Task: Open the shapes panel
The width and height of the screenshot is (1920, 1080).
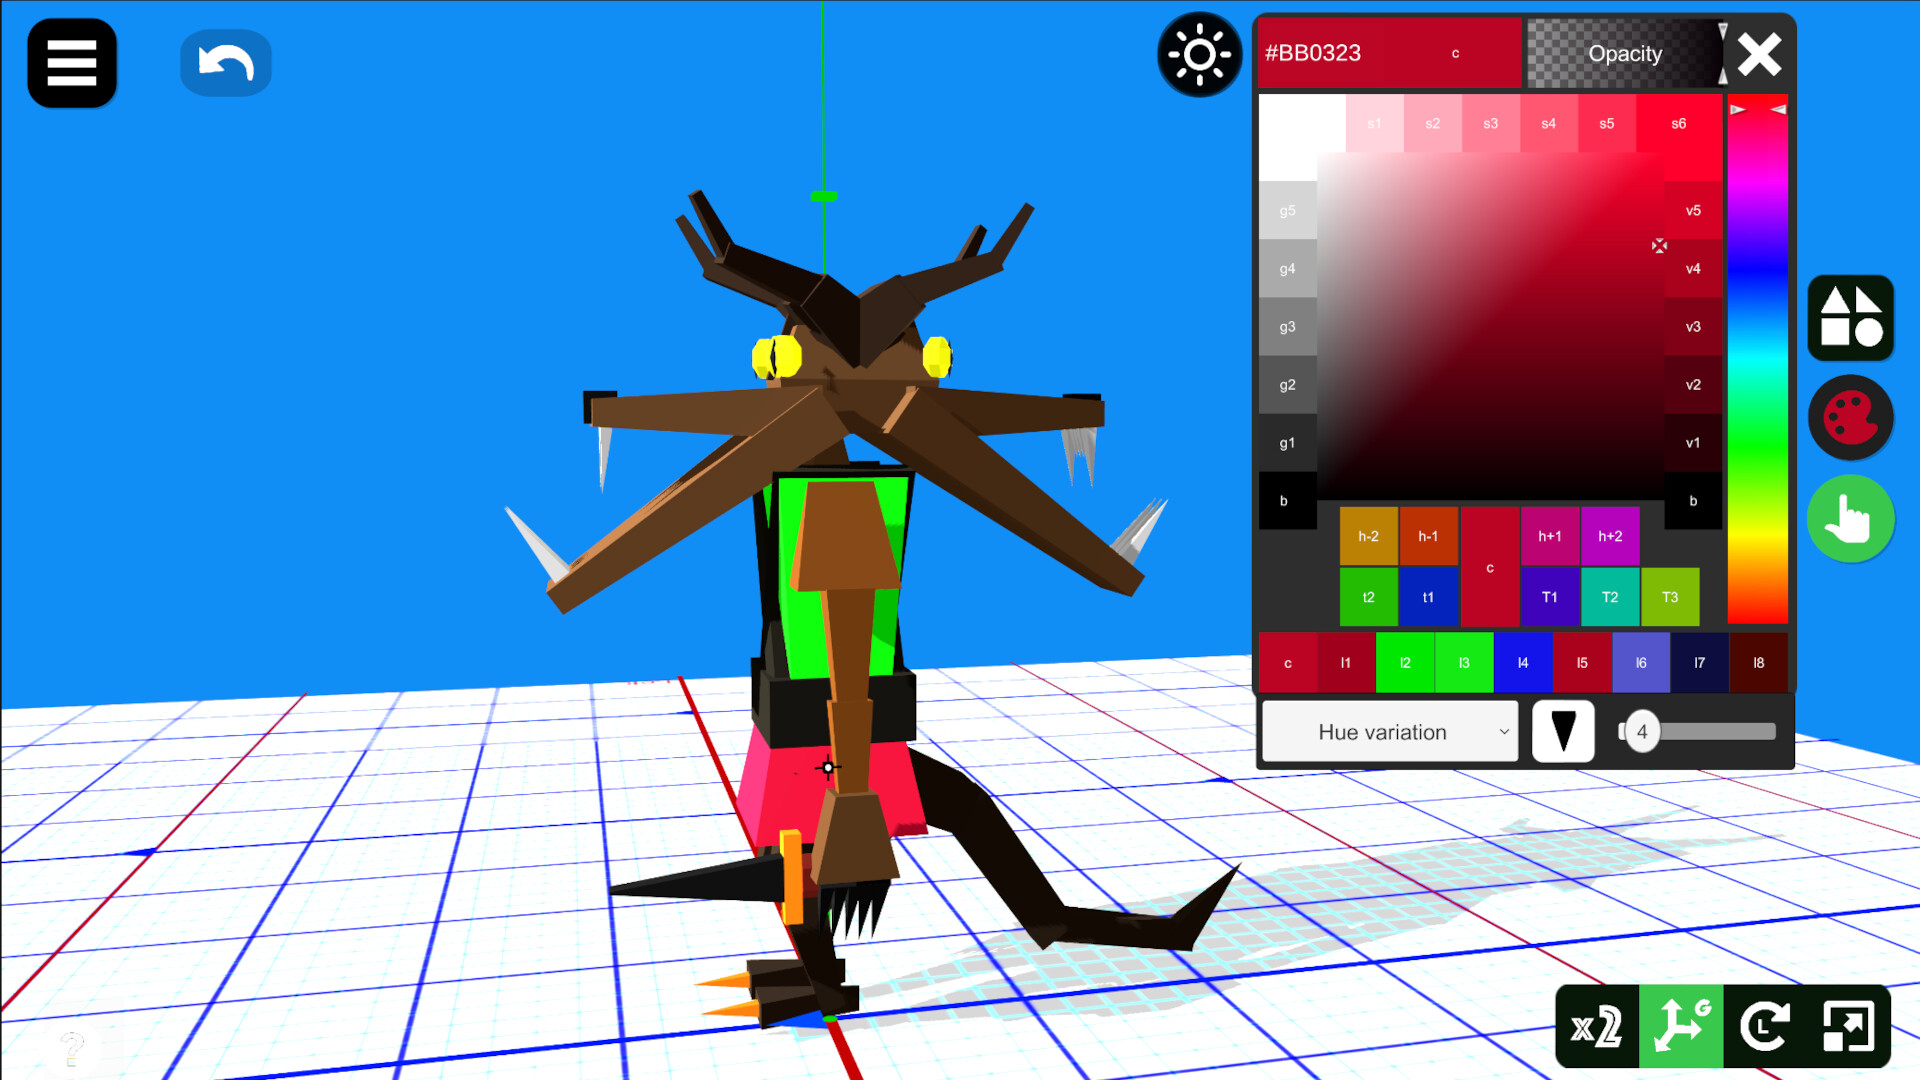Action: (1849, 318)
